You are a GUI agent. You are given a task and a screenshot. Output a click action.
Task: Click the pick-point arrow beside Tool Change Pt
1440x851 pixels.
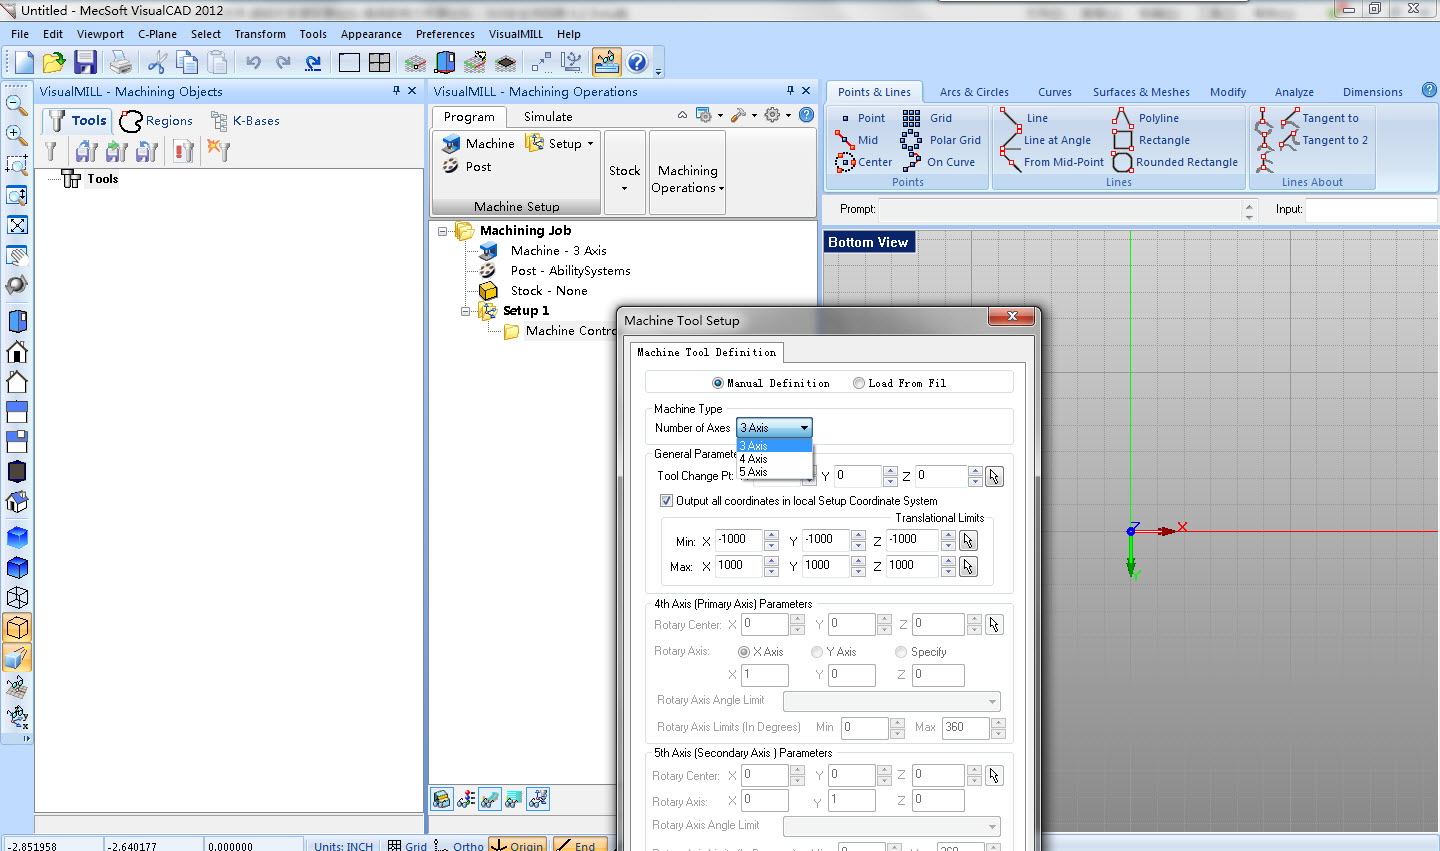[x=994, y=476]
